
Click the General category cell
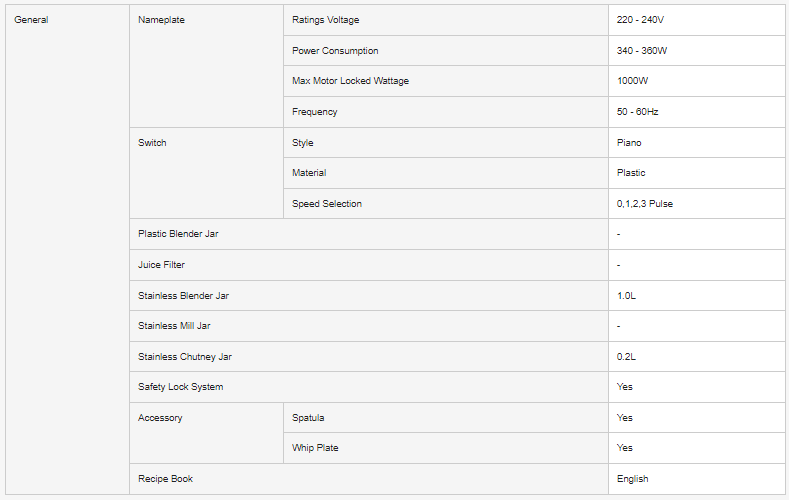coord(31,20)
